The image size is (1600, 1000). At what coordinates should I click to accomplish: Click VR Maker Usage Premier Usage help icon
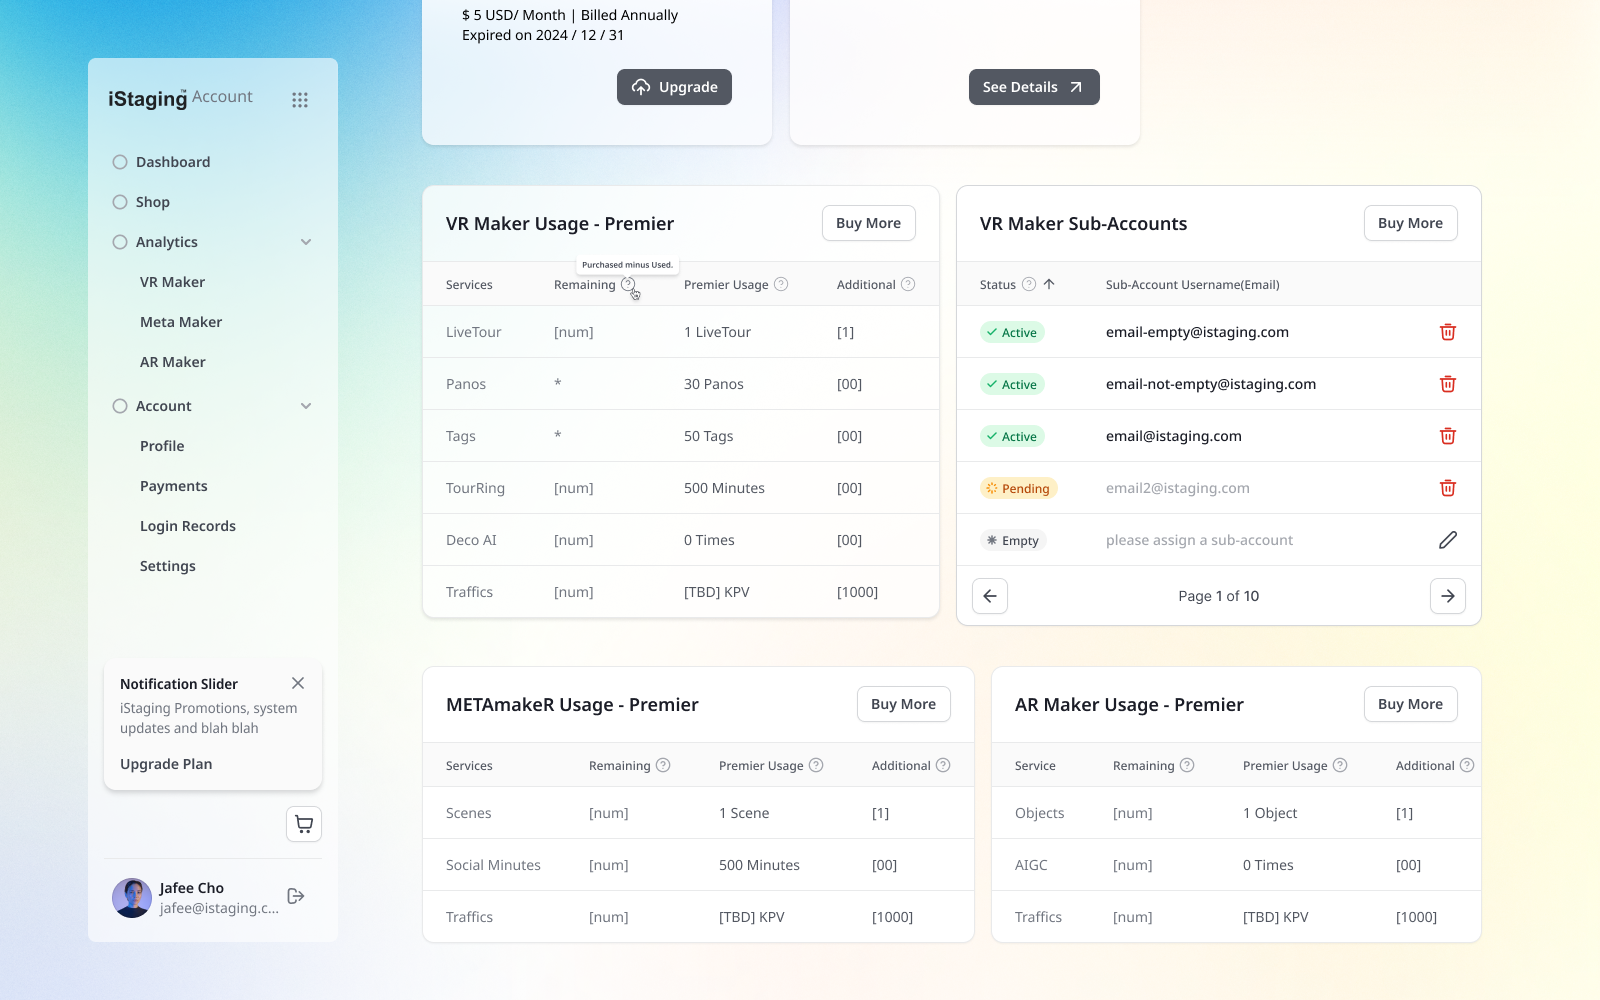click(781, 284)
